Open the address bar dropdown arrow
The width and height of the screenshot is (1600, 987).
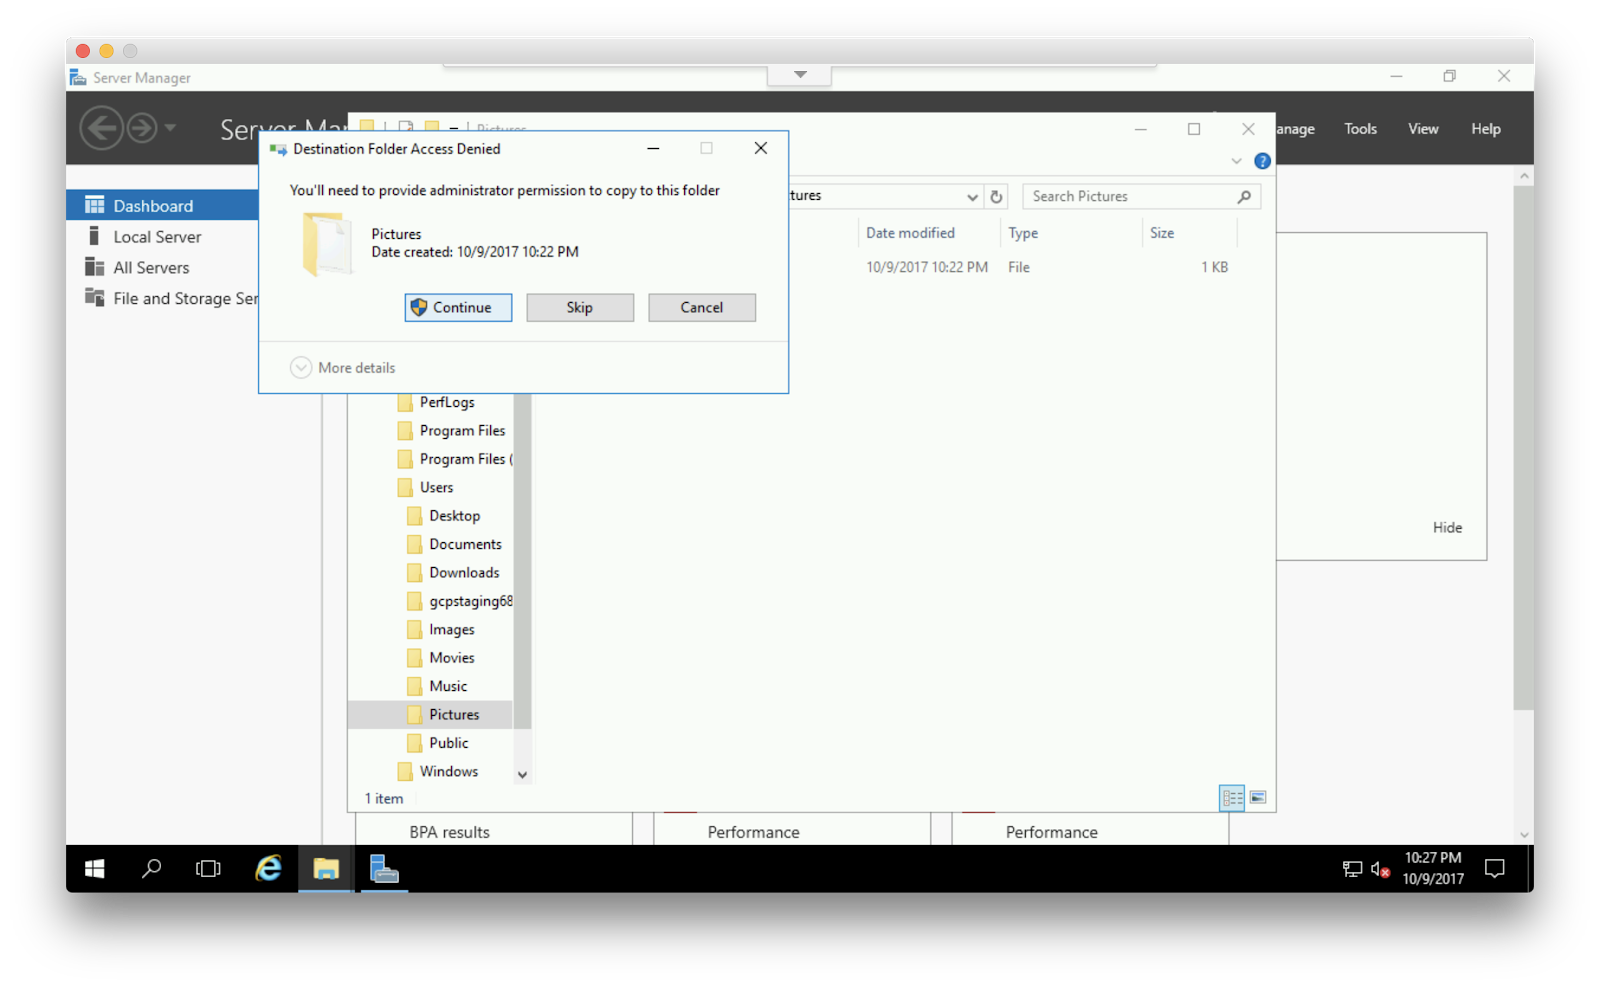[971, 196]
